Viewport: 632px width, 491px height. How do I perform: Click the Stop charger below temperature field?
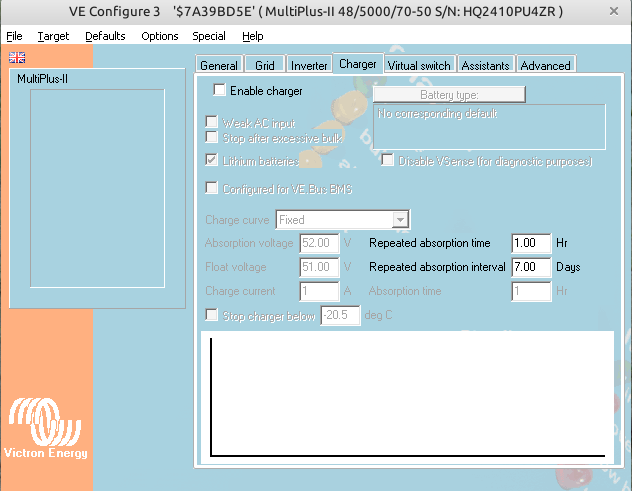pyautogui.click(x=340, y=315)
